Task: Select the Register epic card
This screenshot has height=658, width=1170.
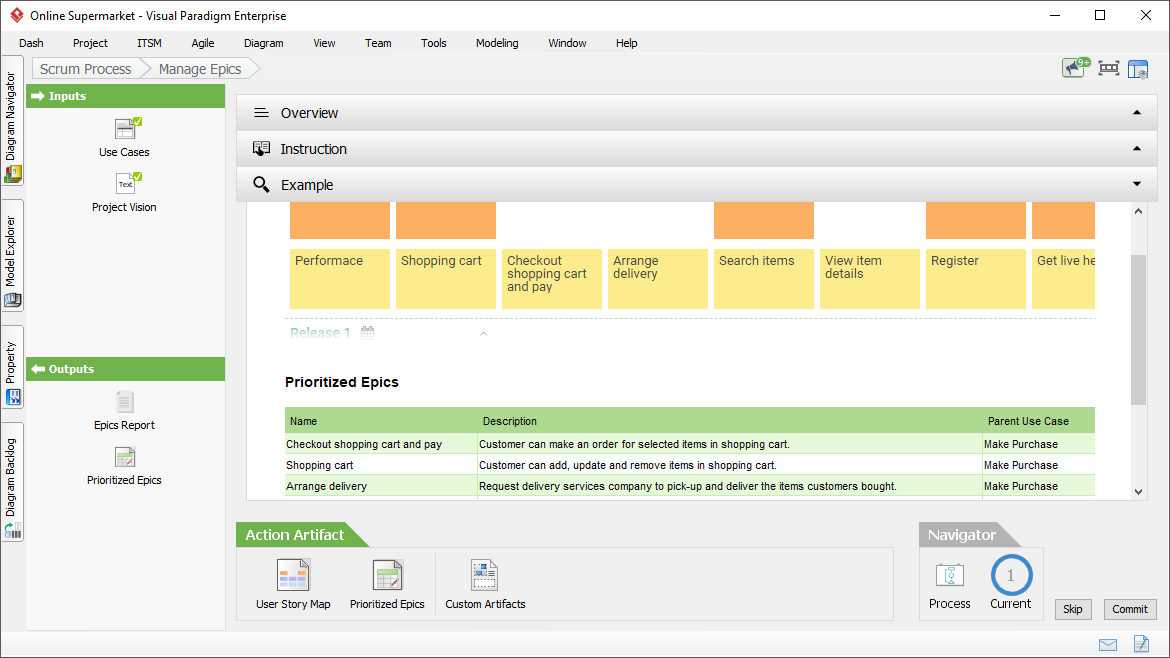Action: point(975,278)
